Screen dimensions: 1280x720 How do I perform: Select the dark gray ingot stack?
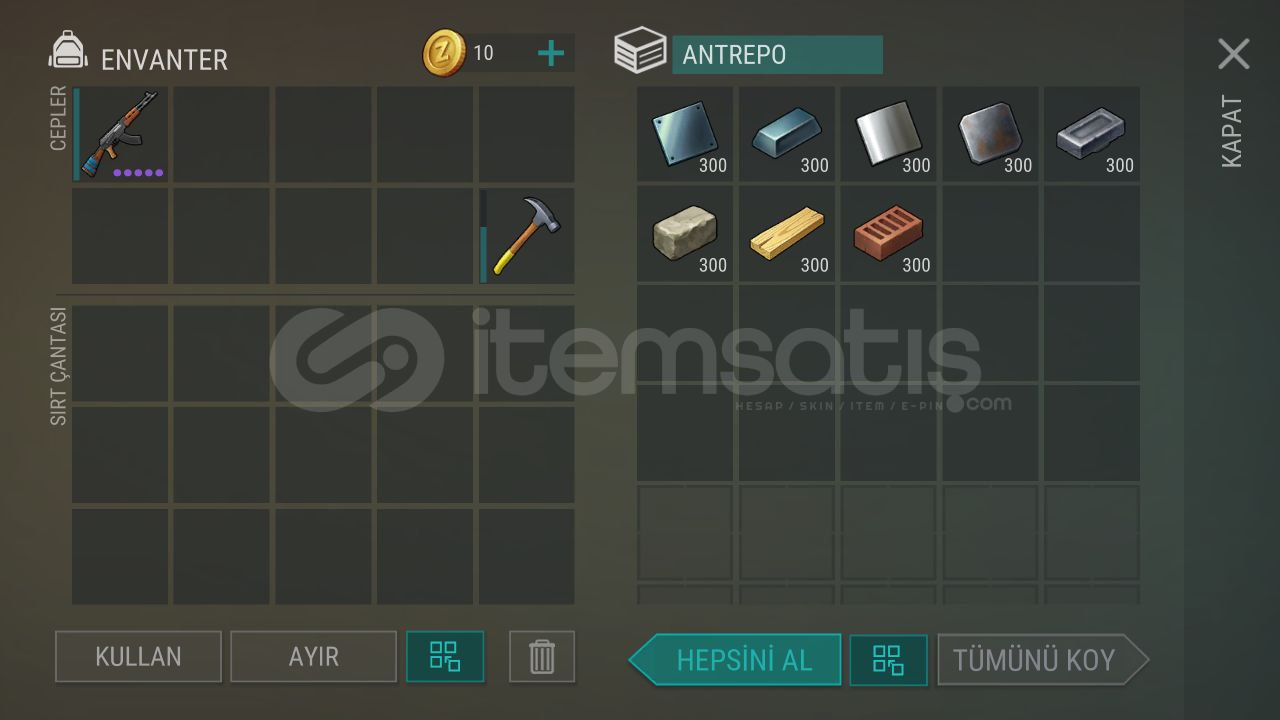pos(1092,134)
